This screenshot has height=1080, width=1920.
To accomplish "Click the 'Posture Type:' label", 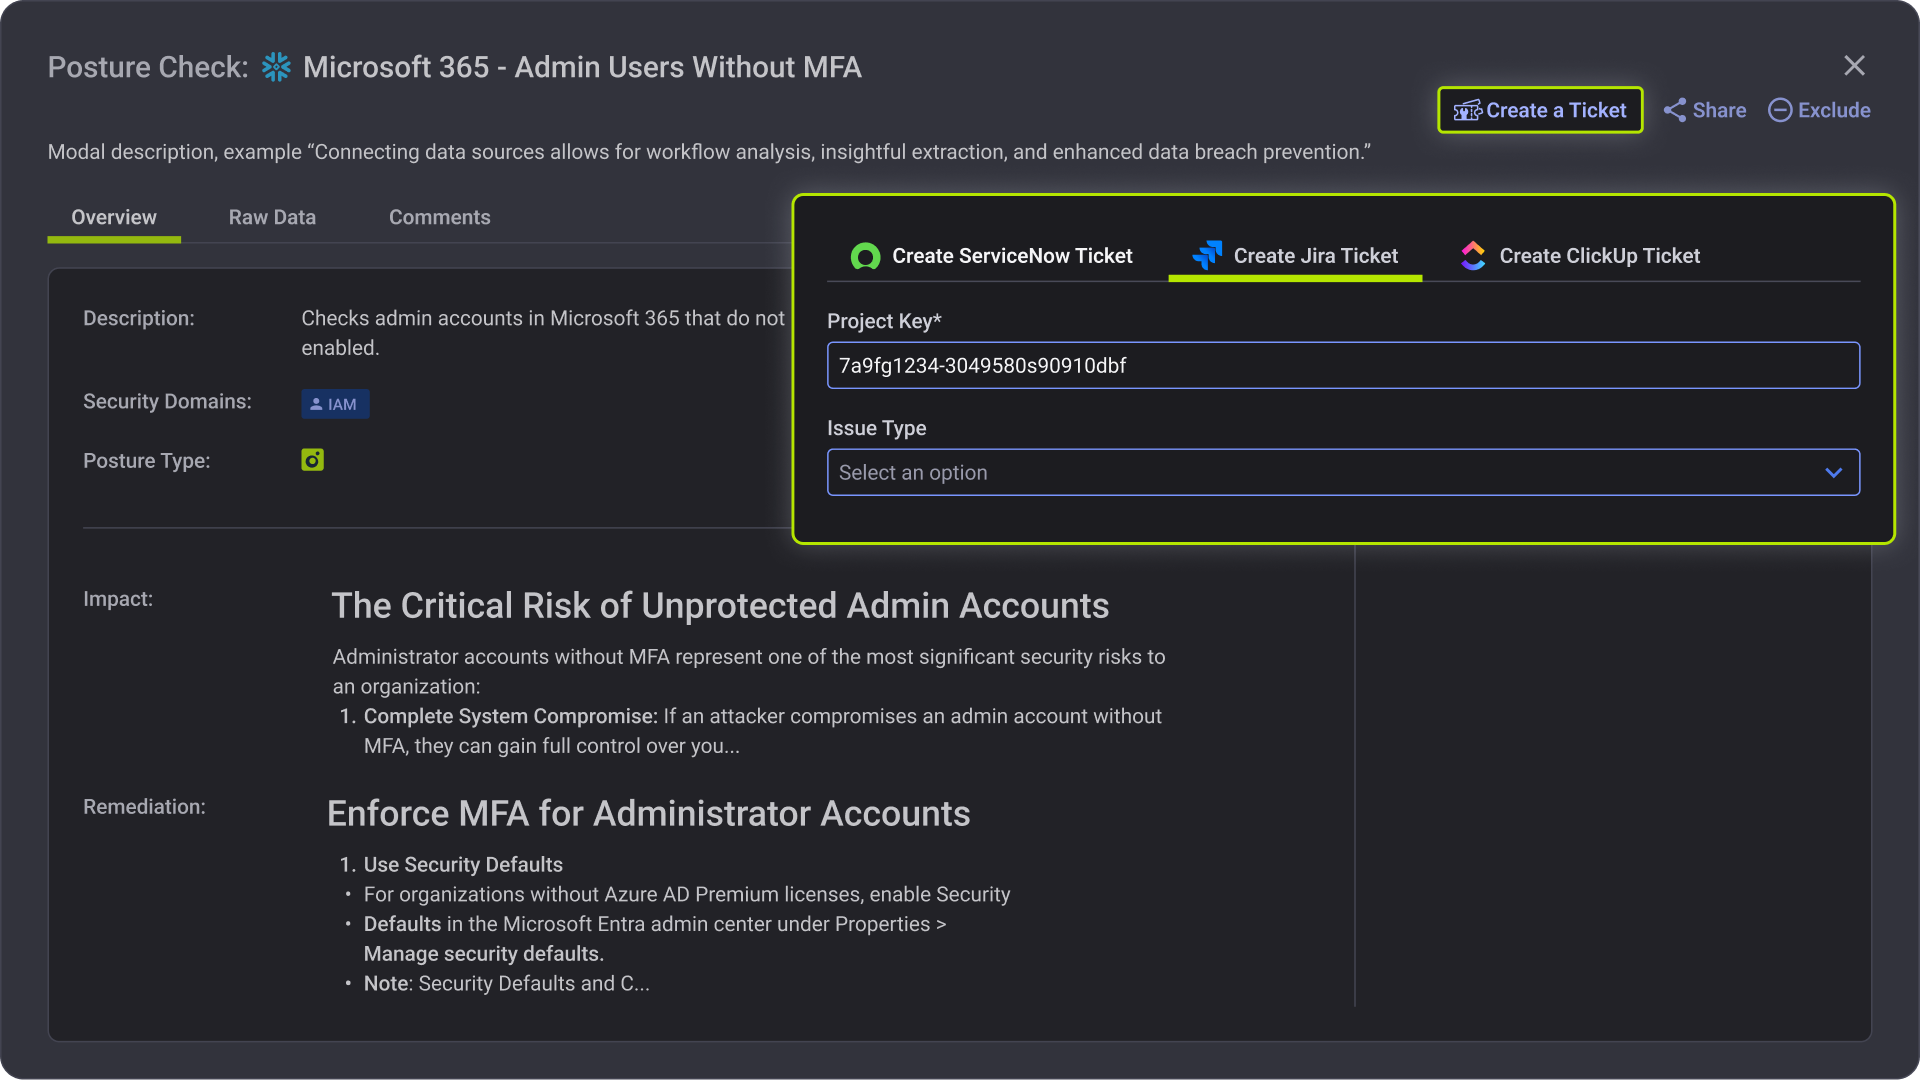I will pyautogui.click(x=147, y=461).
